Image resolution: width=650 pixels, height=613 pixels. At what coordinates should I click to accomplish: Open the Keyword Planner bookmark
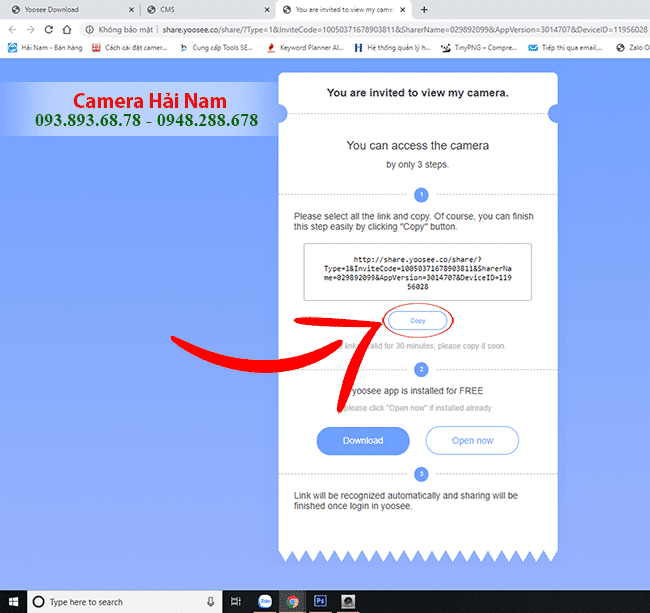[x=306, y=48]
